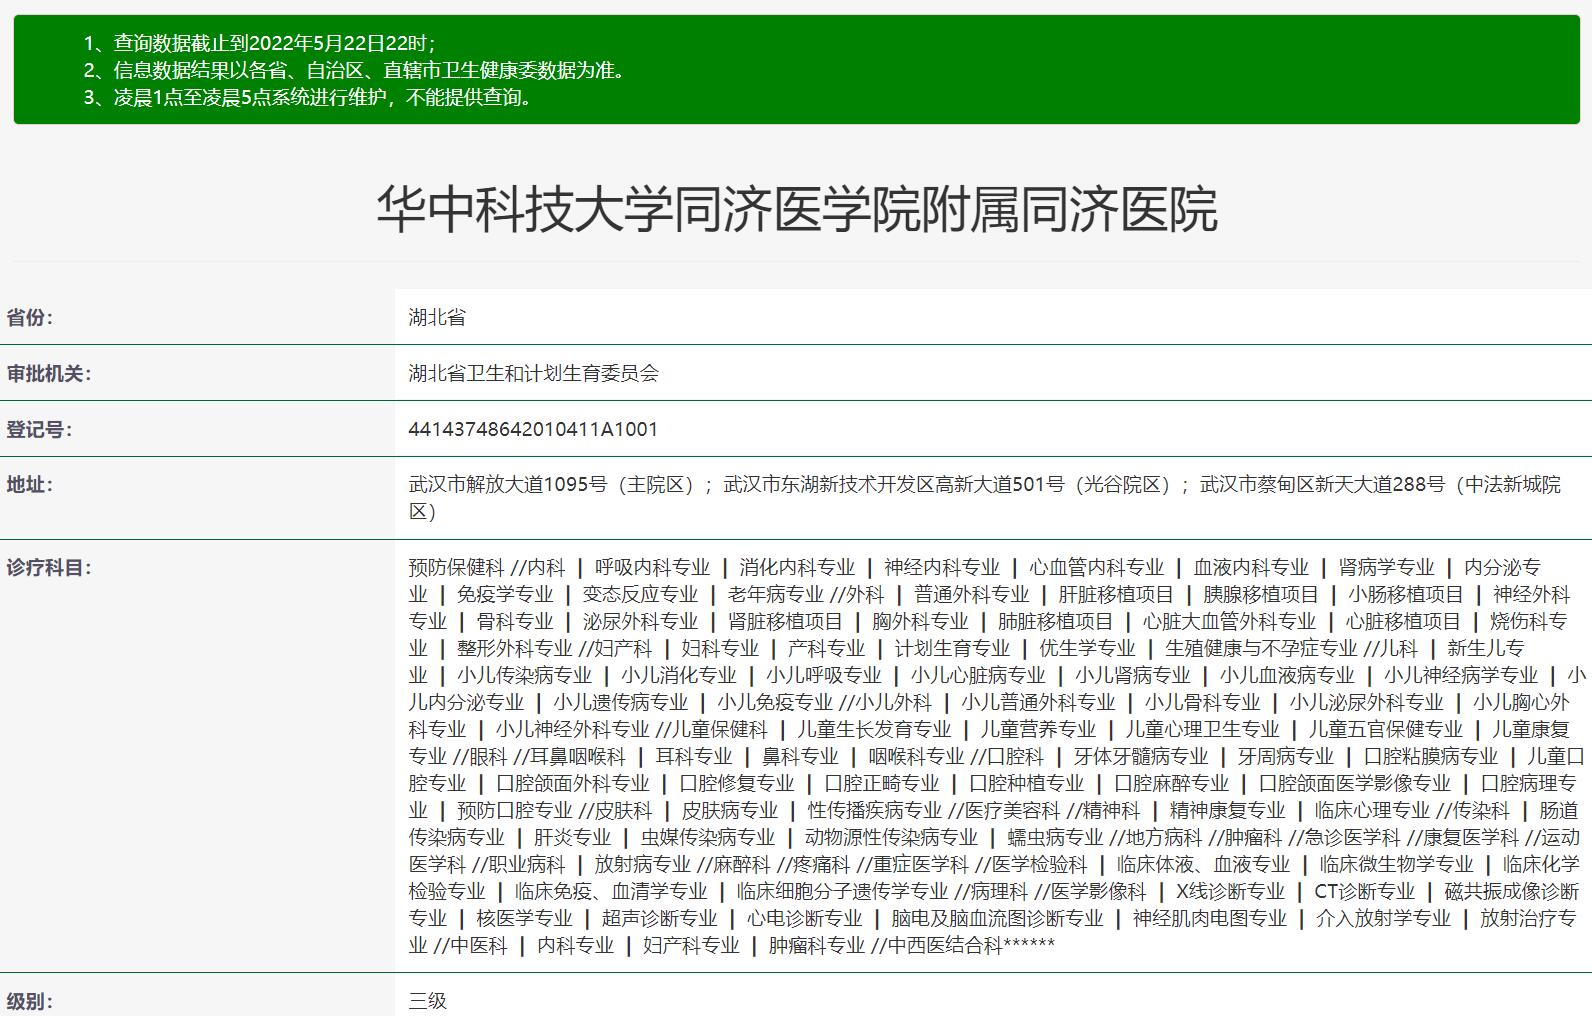Click the 心脏大血管外科专业 entry
The height and width of the screenshot is (1016, 1592).
(1229, 622)
